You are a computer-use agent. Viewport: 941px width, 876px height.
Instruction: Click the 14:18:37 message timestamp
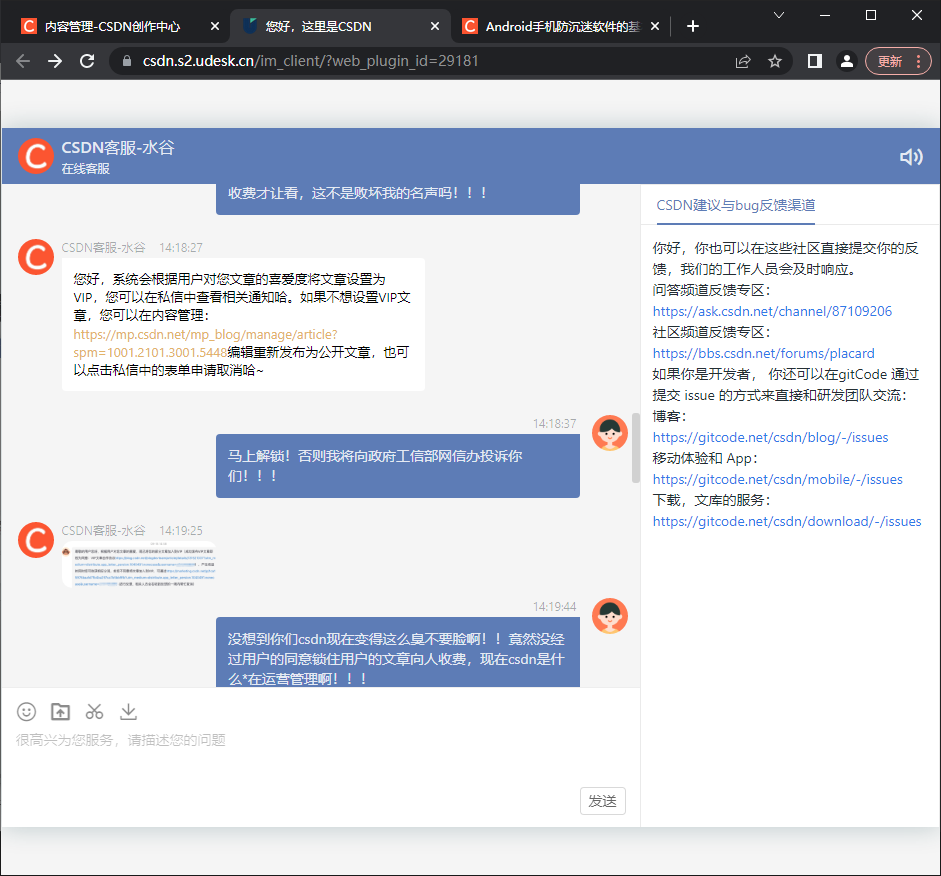click(555, 424)
